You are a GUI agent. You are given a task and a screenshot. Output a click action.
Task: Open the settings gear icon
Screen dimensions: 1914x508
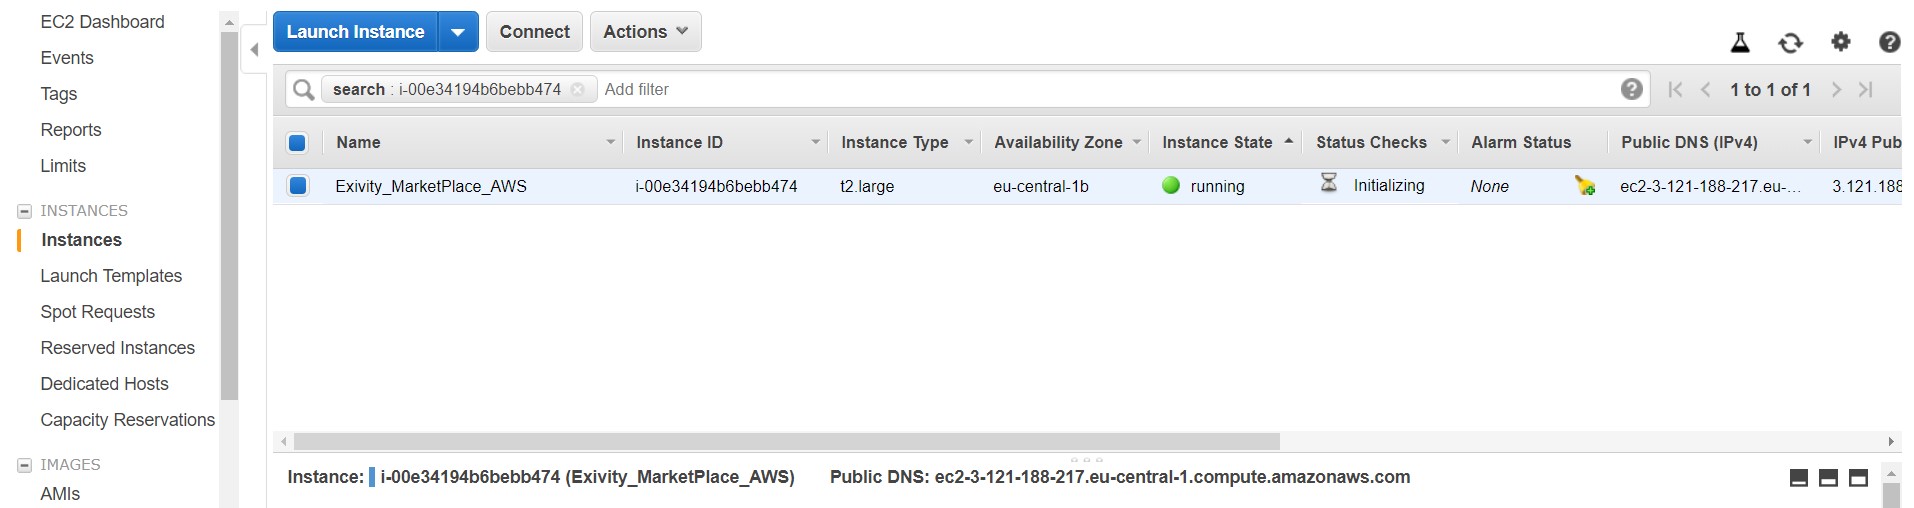tap(1840, 41)
